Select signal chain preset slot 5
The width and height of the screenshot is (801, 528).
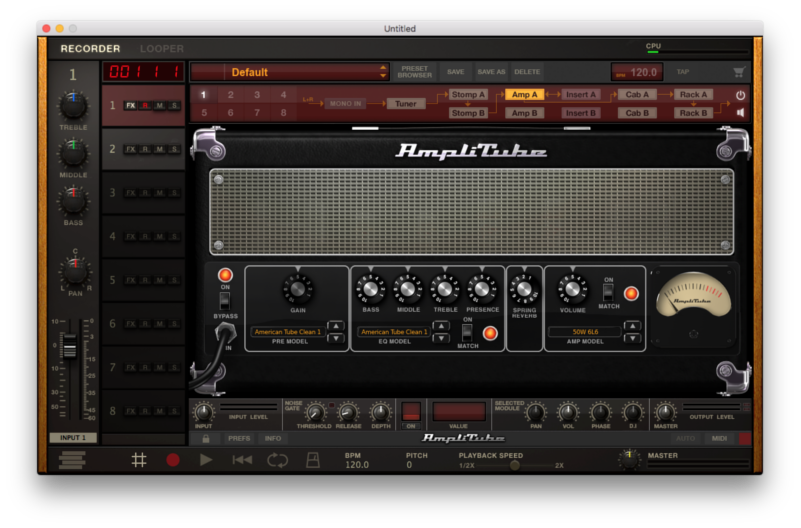point(204,113)
